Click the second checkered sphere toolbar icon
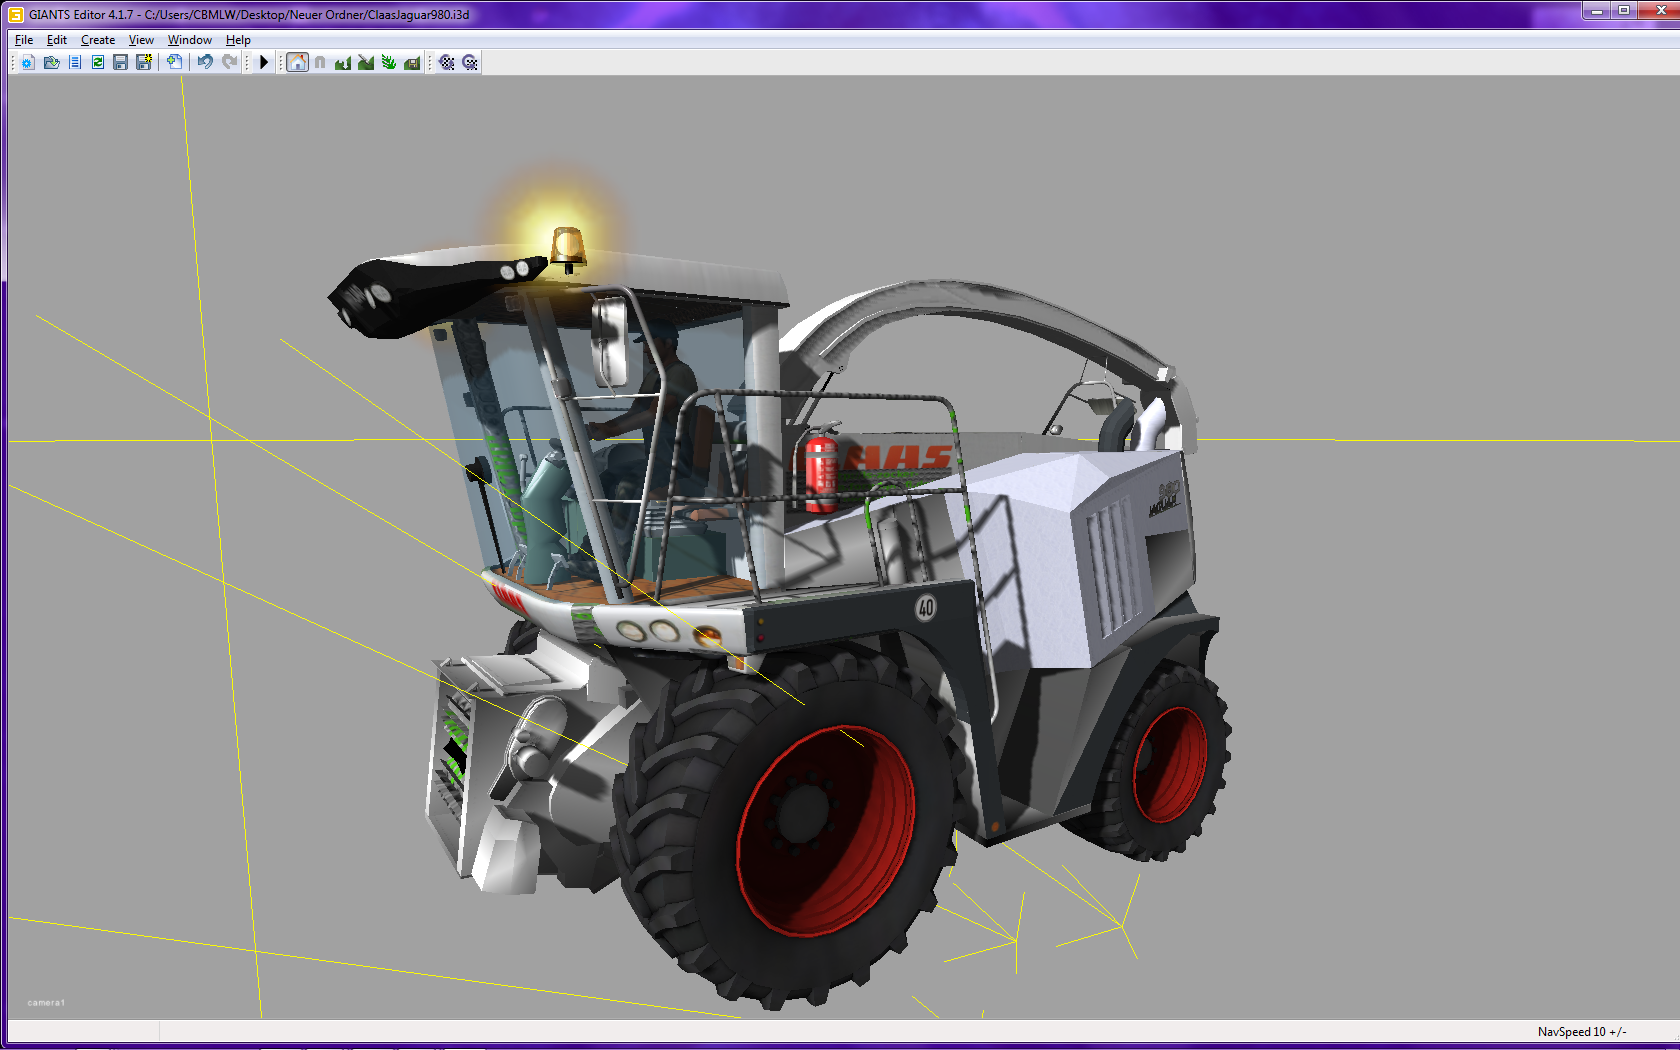This screenshot has width=1680, height=1050. 470,62
